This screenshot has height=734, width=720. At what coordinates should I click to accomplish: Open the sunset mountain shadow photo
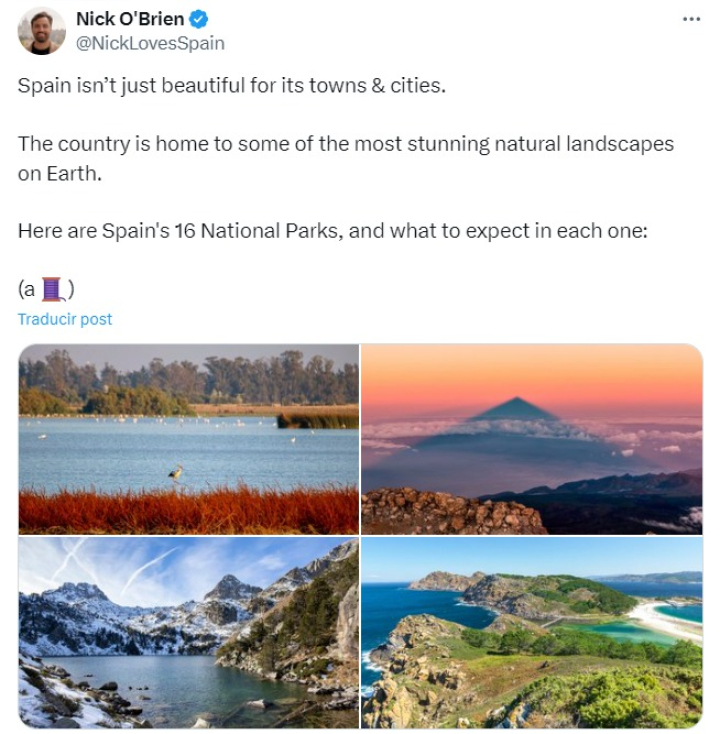531,438
